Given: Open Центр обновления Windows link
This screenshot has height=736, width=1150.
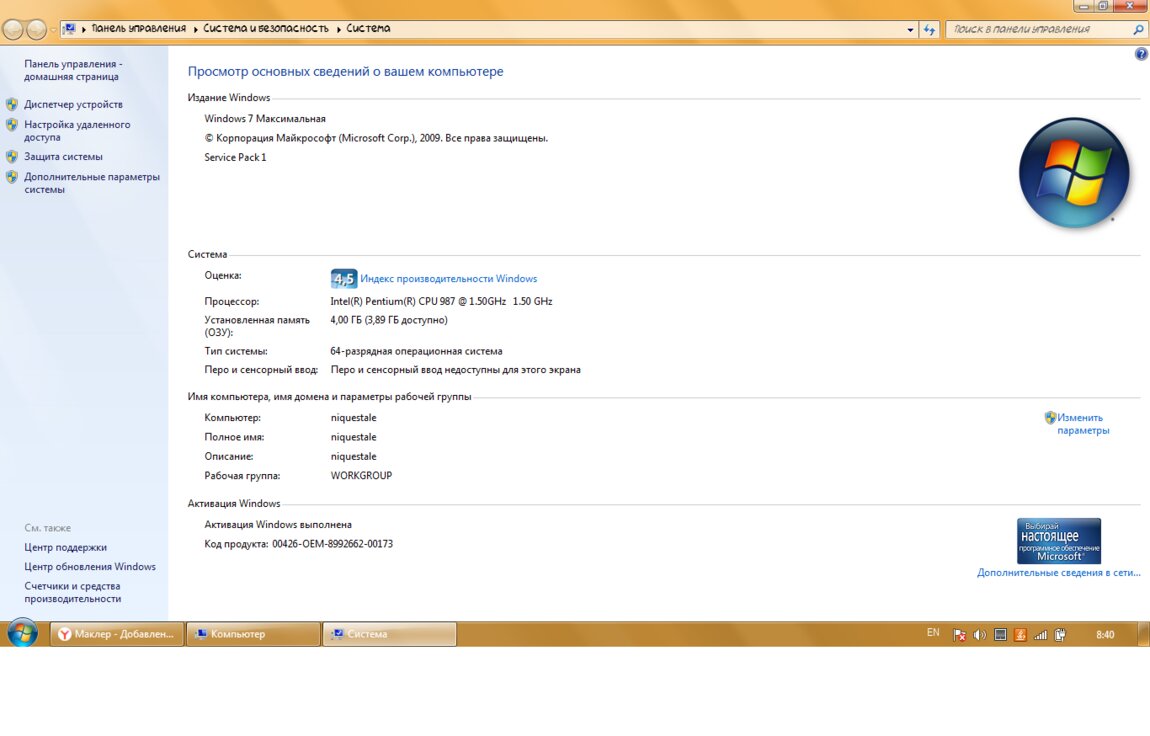Looking at the screenshot, I should 90,567.
